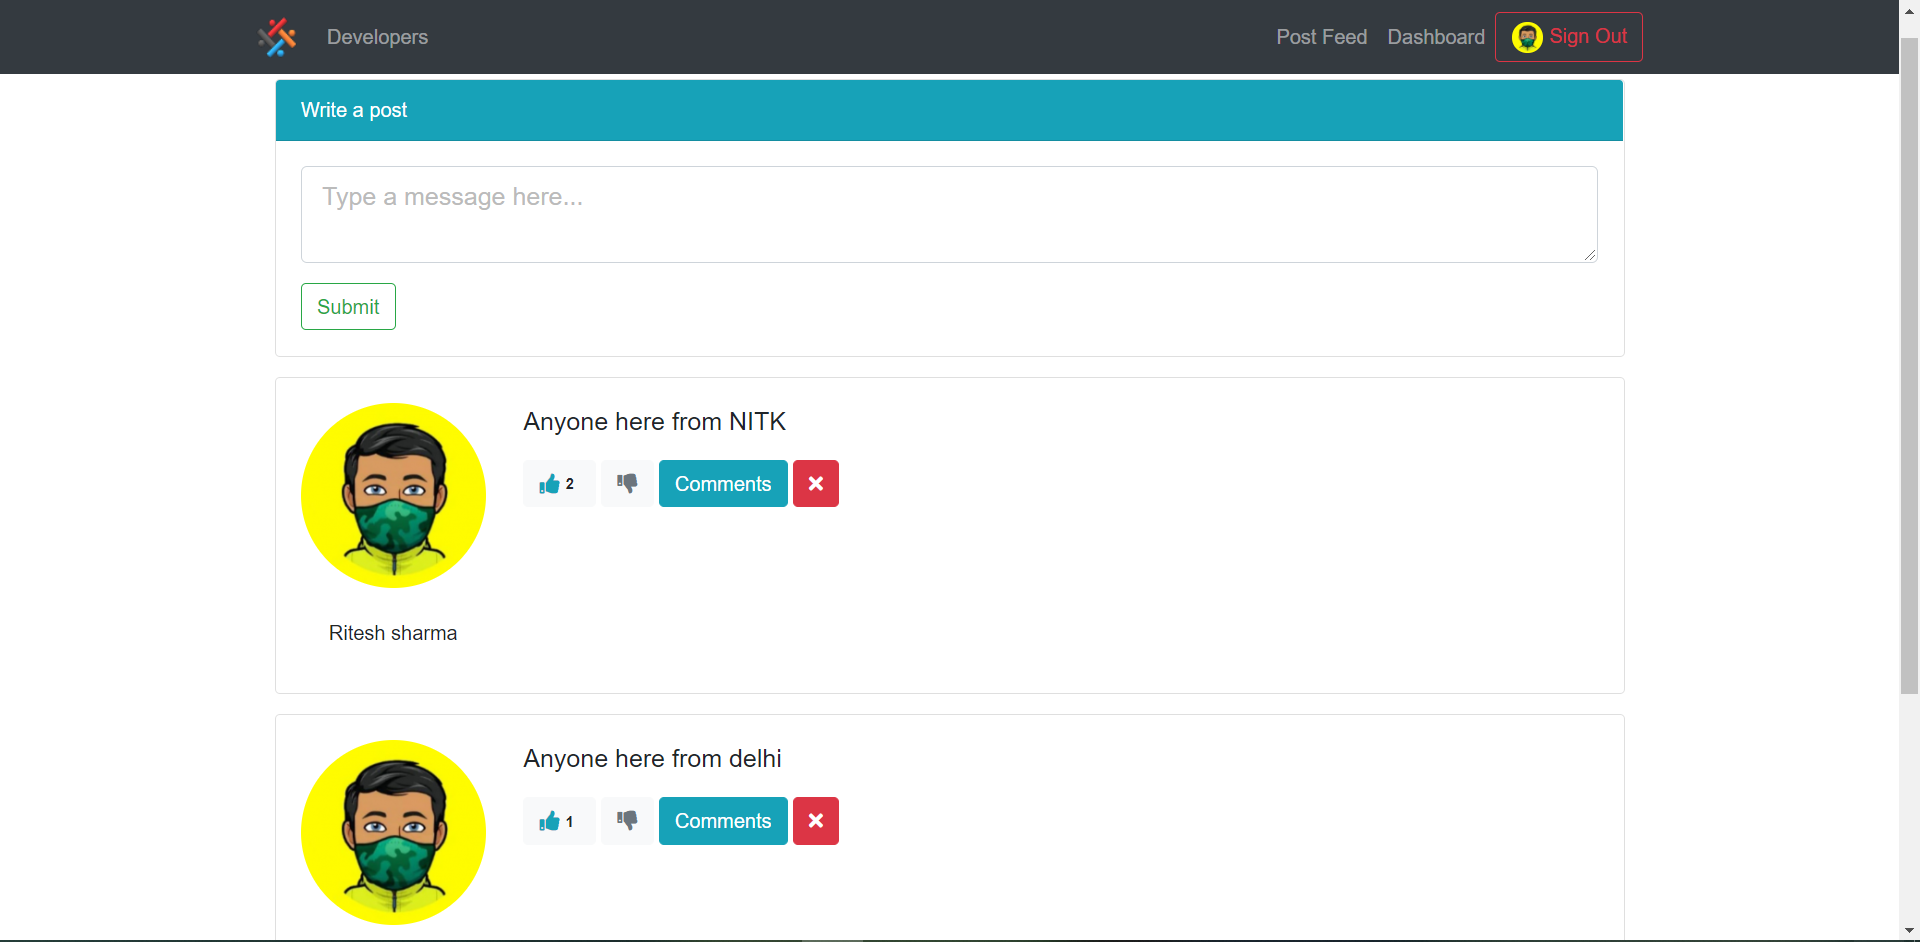Submit the new post
This screenshot has height=942, width=1920.
[347, 305]
